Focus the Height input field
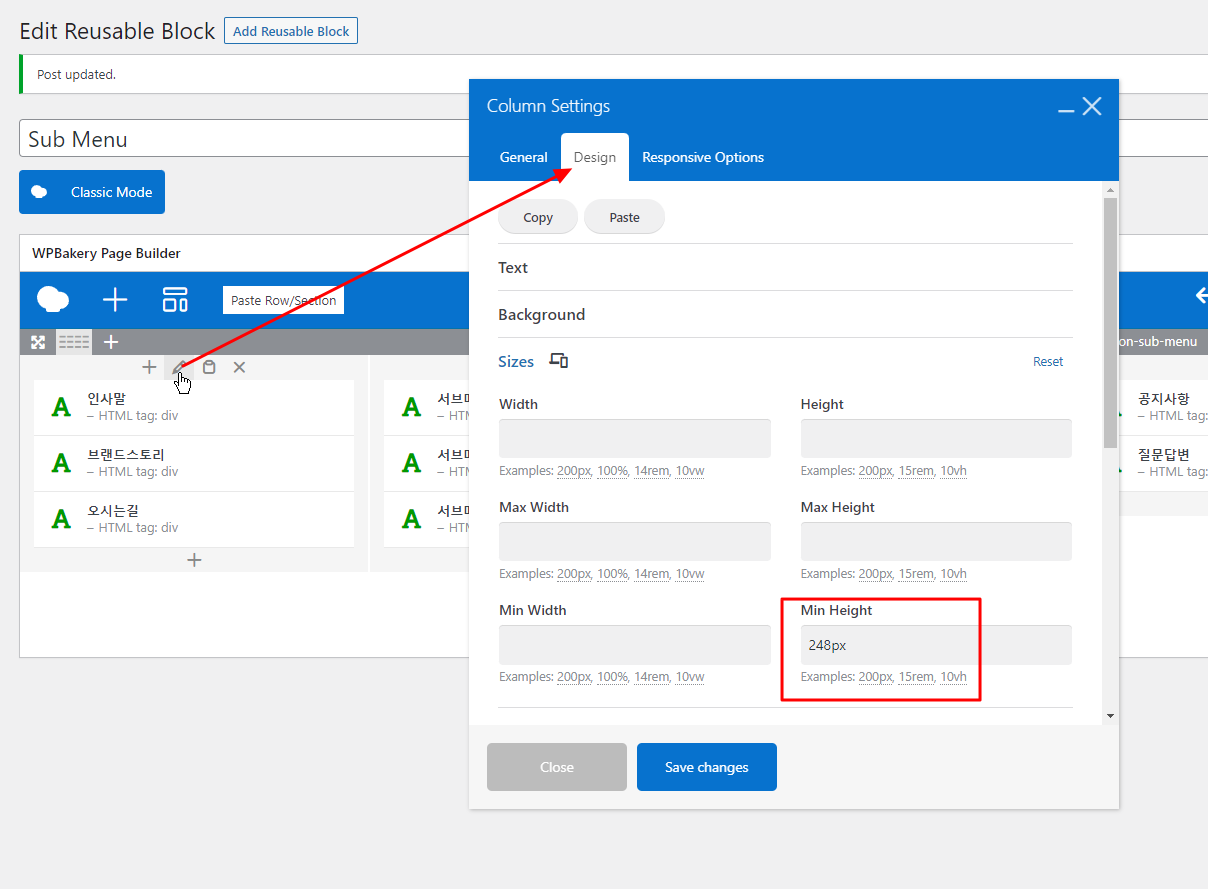This screenshot has height=889, width=1208. [x=936, y=438]
